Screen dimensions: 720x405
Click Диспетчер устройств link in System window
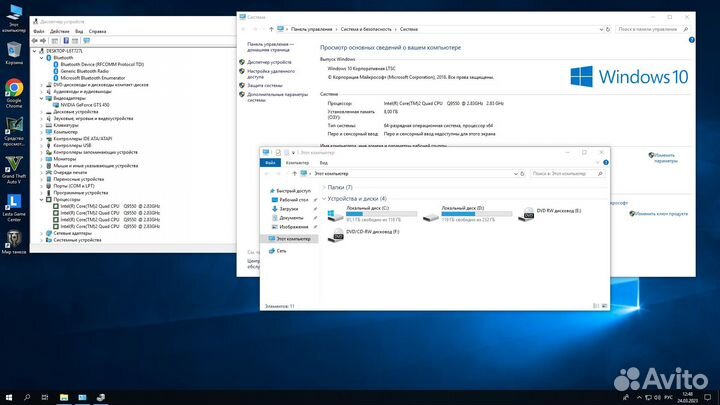(269, 62)
